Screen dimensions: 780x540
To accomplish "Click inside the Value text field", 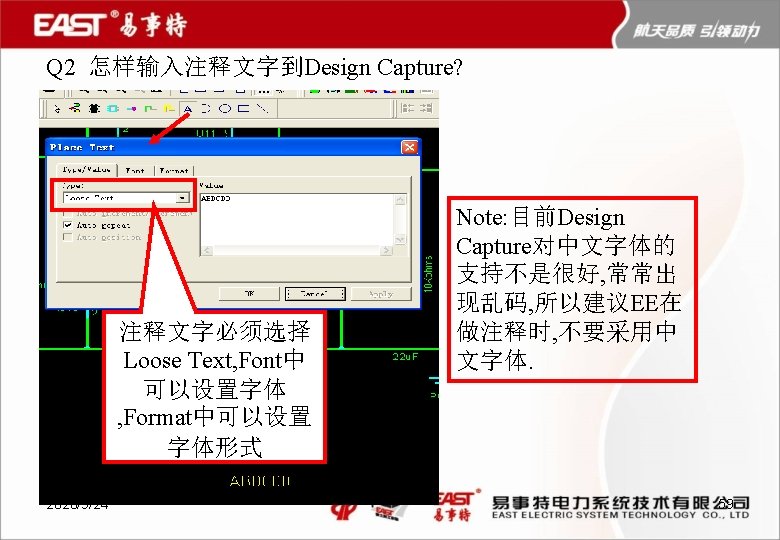I will [x=297, y=220].
